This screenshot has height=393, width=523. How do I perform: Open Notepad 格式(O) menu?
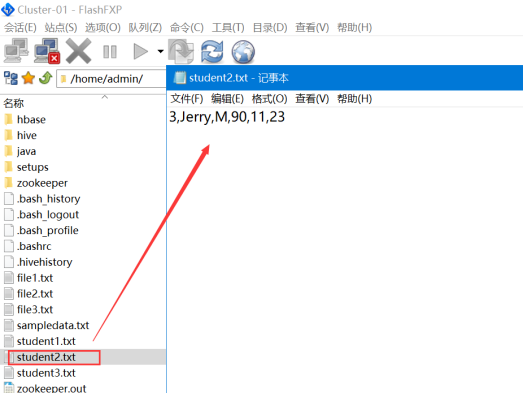click(270, 99)
